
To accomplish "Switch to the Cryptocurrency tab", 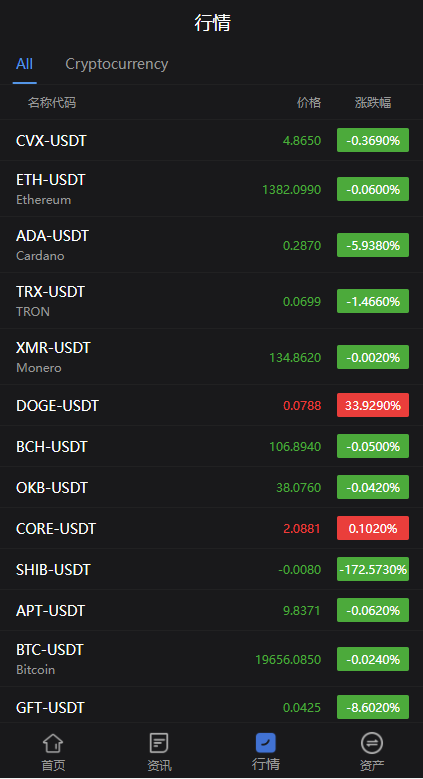I will 116,64.
